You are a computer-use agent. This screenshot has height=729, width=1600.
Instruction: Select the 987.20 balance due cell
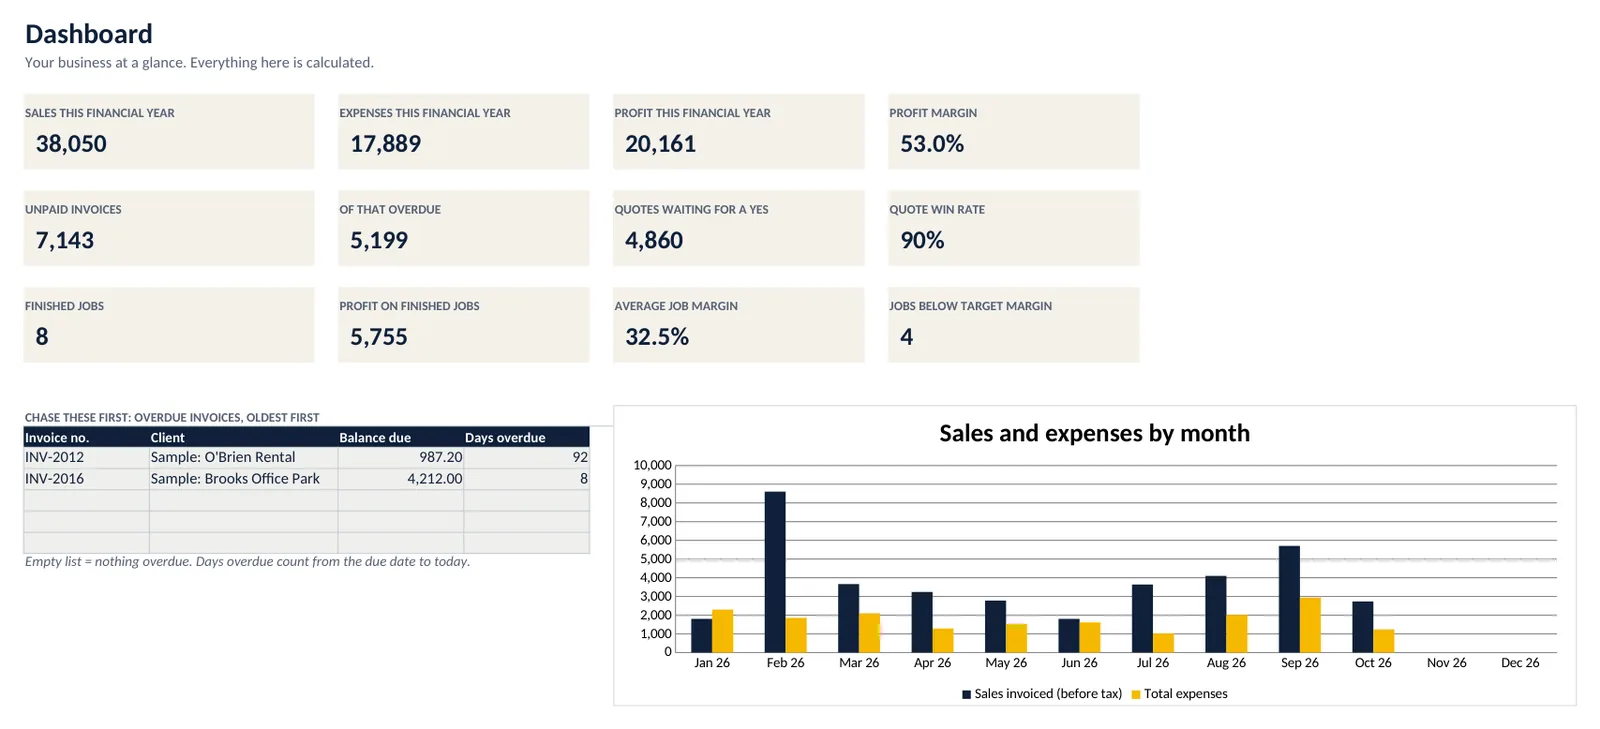[401, 457]
